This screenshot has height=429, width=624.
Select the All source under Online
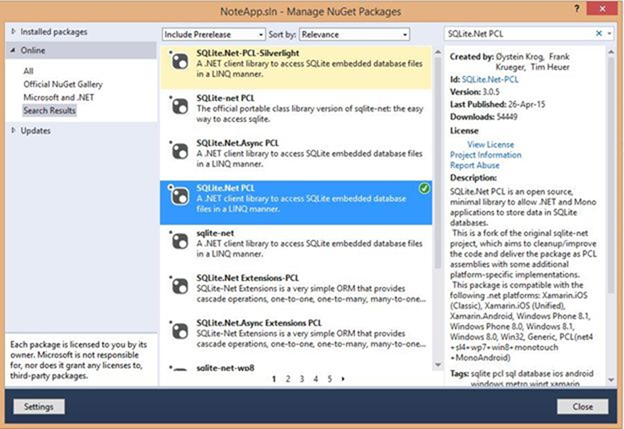pos(28,71)
